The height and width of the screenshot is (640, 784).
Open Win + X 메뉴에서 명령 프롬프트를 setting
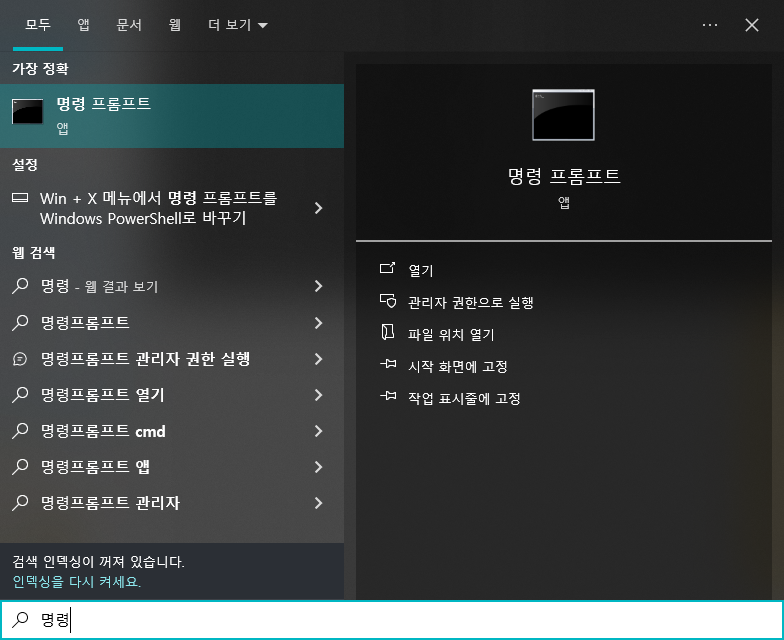[172, 208]
